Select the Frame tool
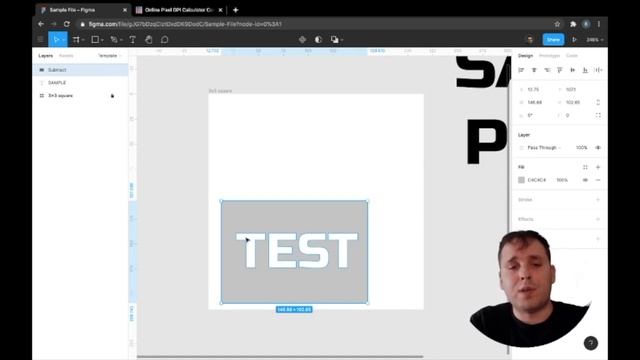 coord(76,40)
